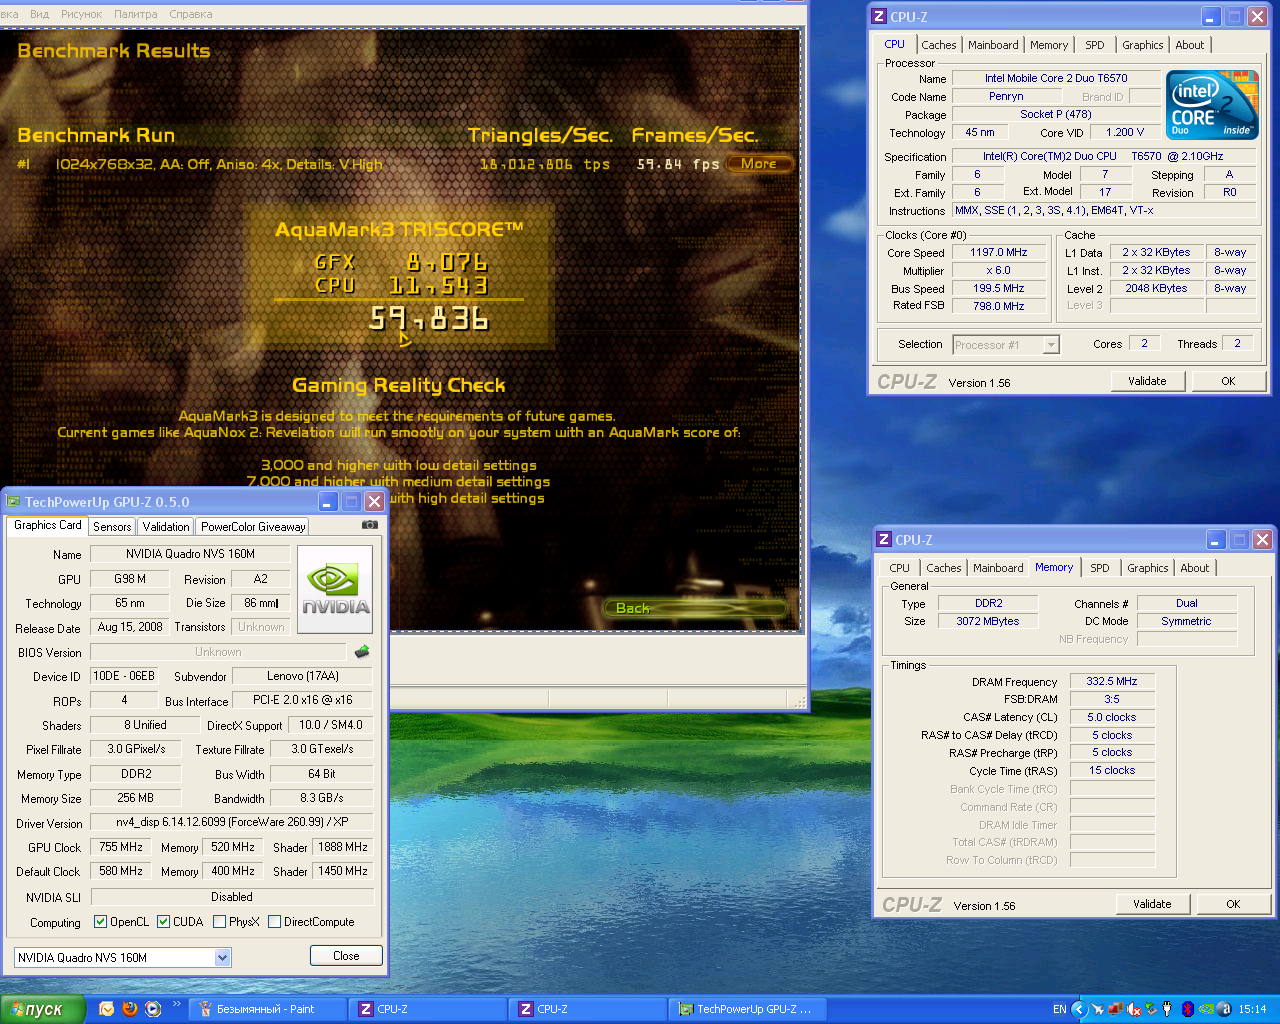This screenshot has width=1280, height=1024.
Task: Toggle the OpenCL checkbox
Action: 100,922
